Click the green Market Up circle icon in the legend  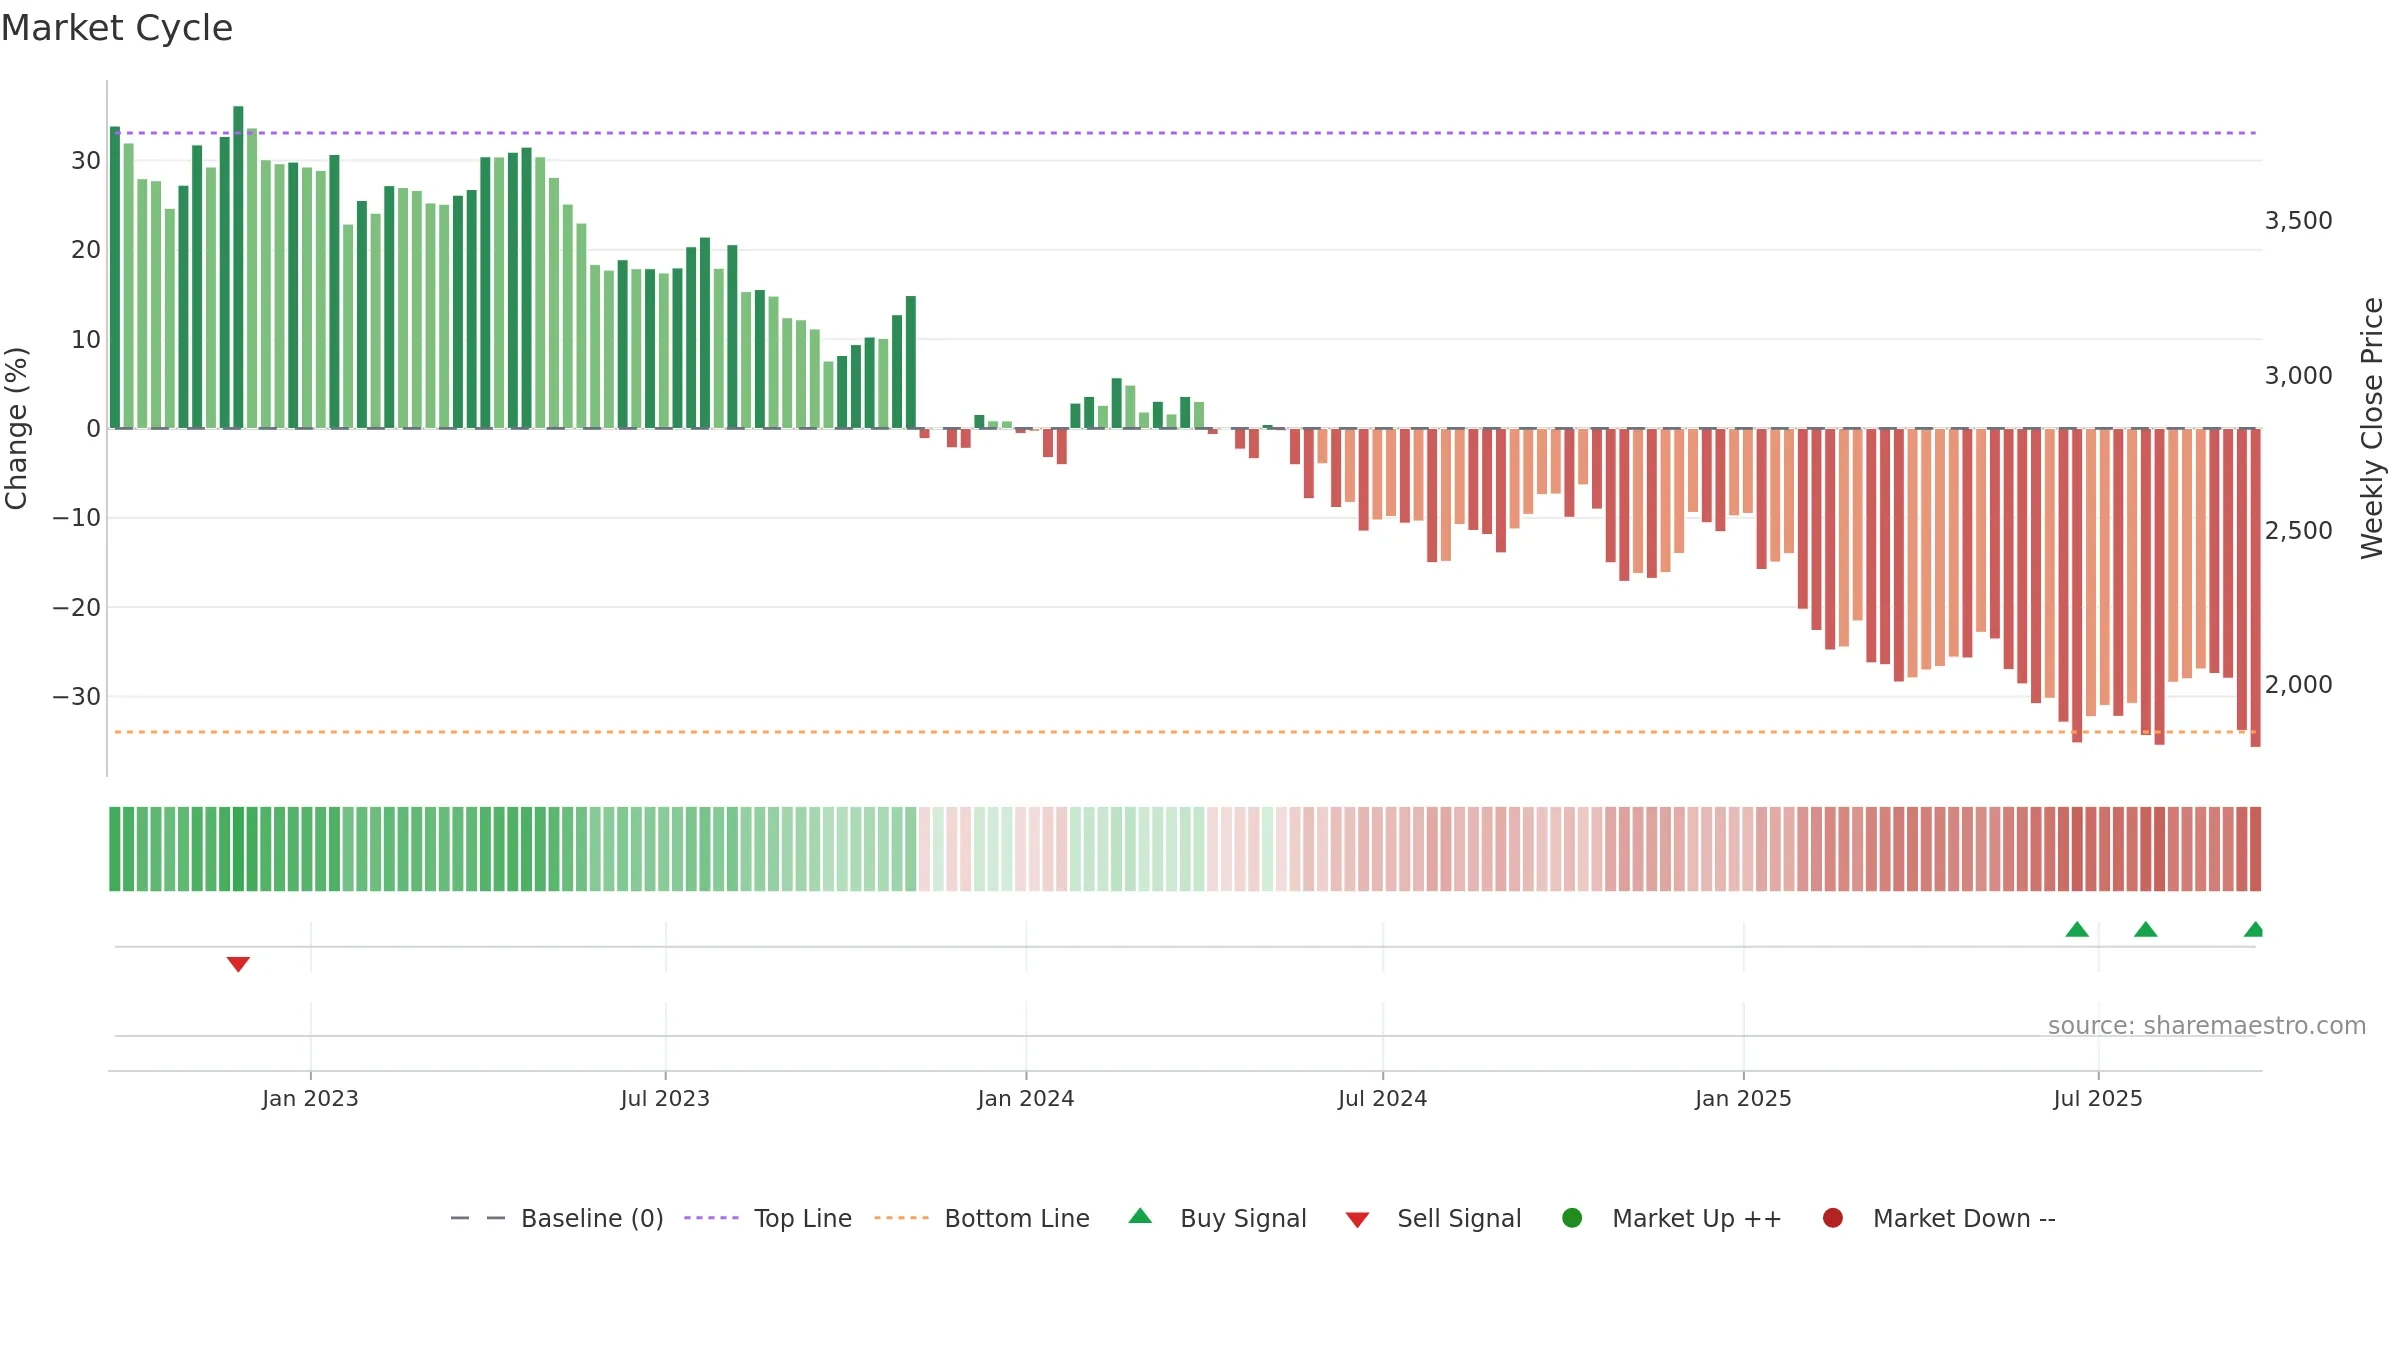[1572, 1218]
